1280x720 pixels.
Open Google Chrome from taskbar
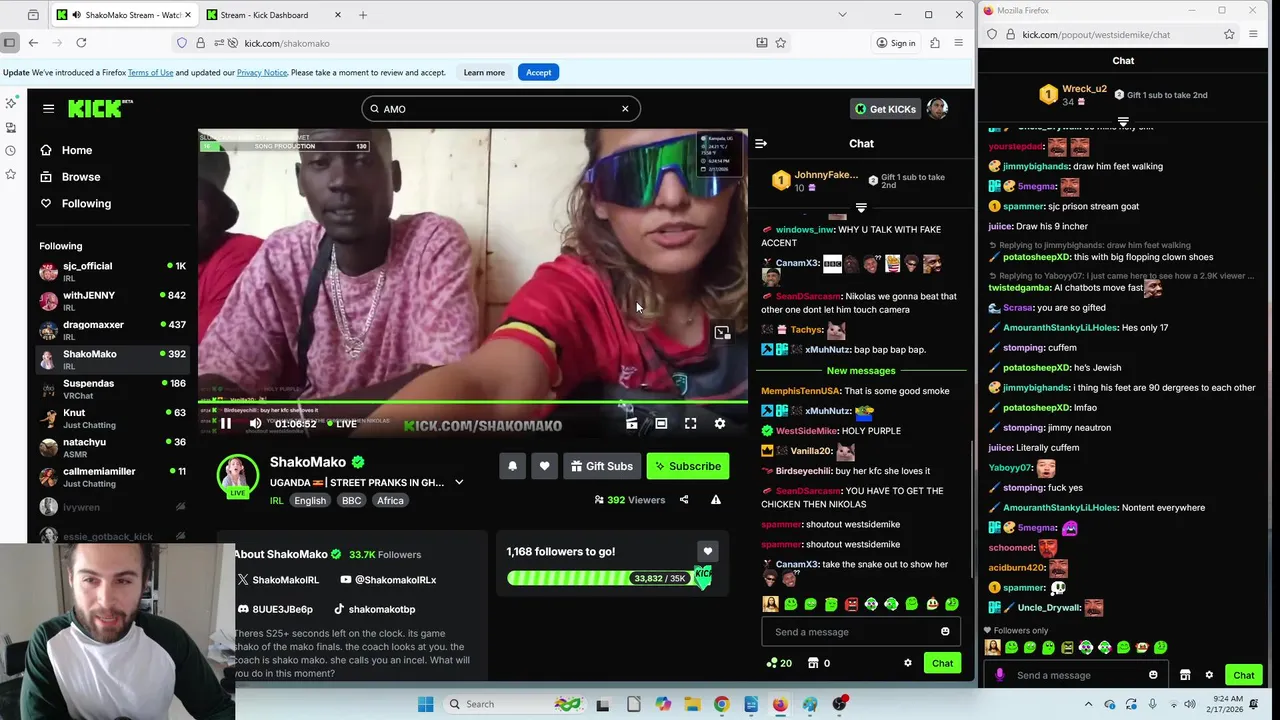[721, 704]
